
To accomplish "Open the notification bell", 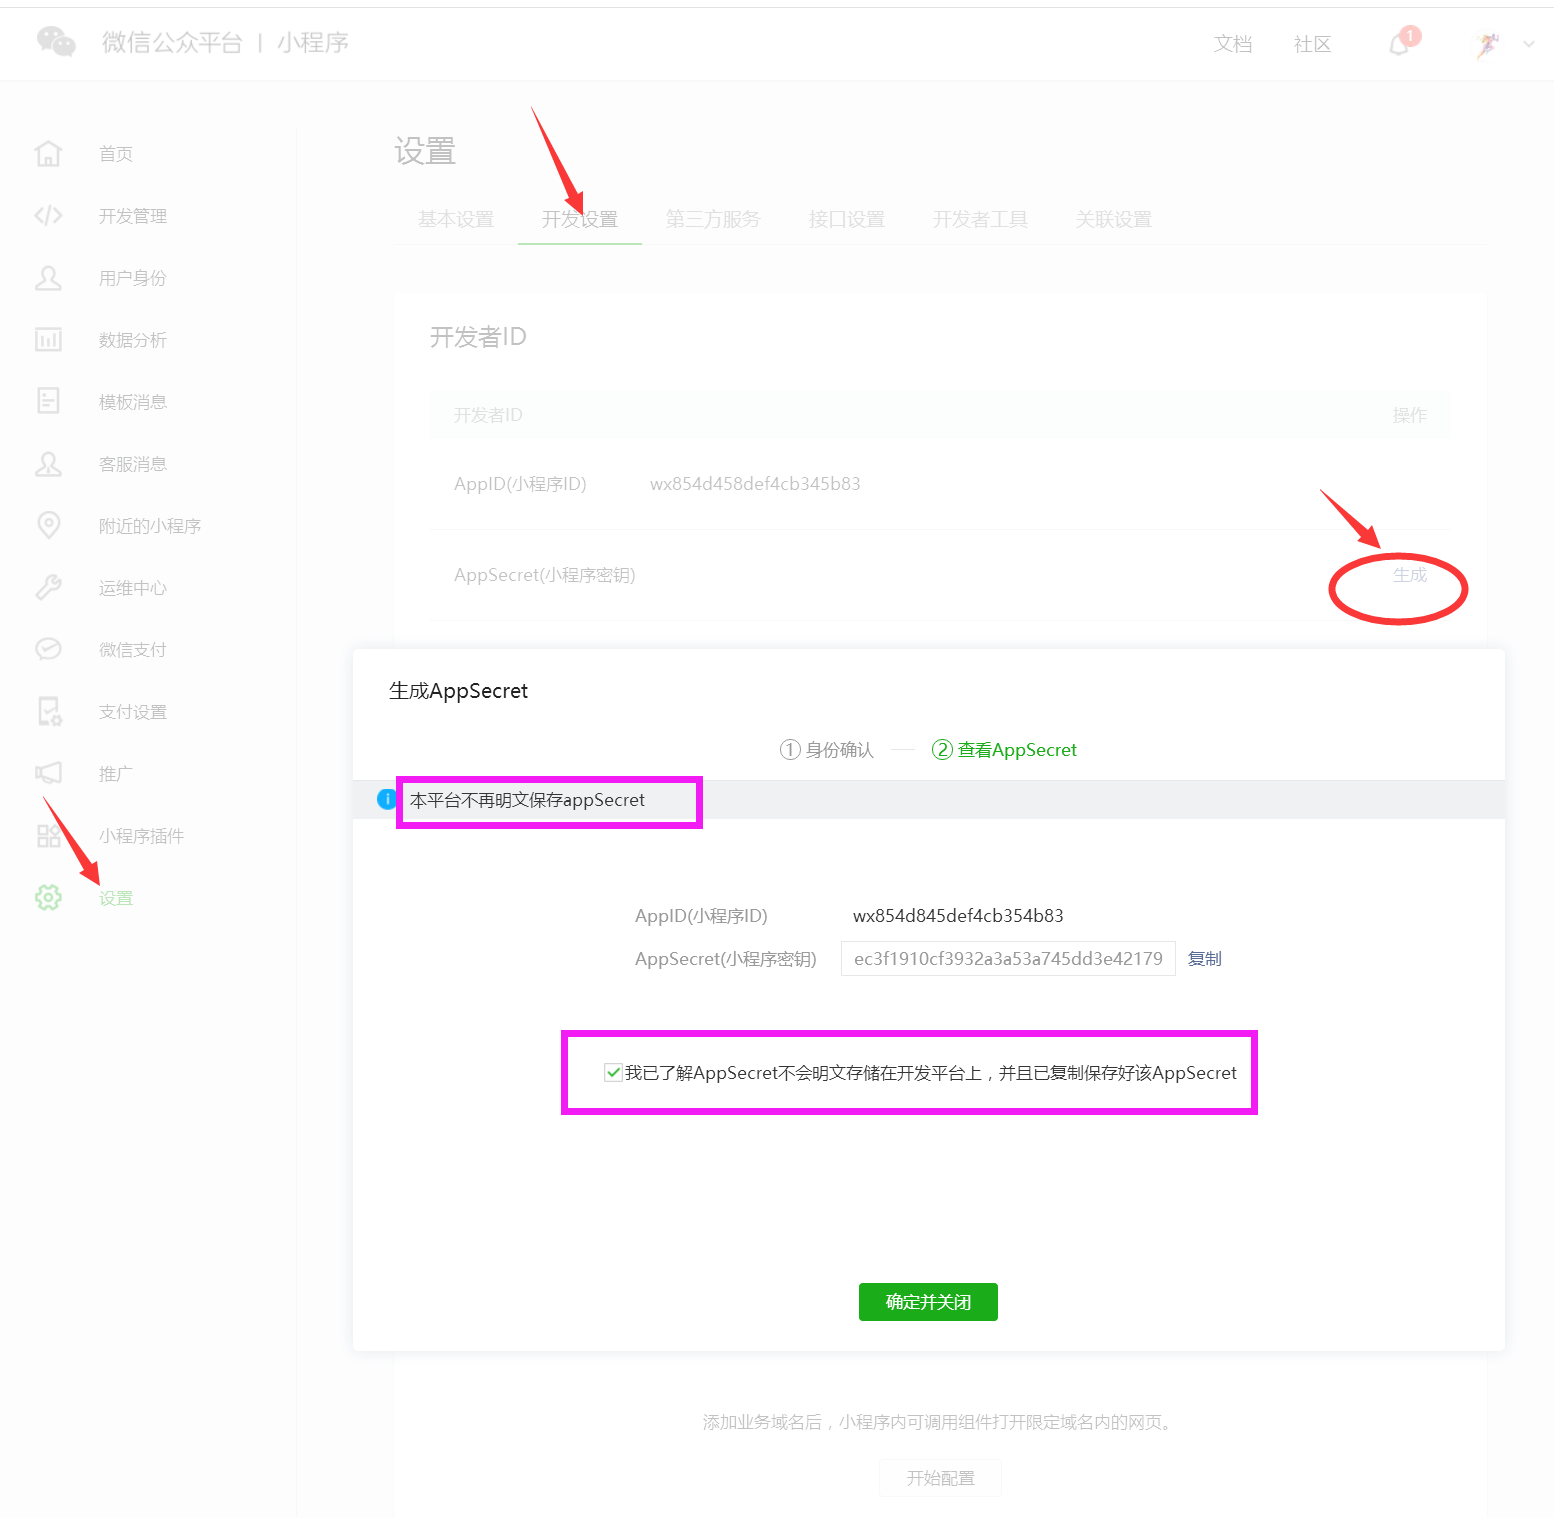I will click(1399, 44).
